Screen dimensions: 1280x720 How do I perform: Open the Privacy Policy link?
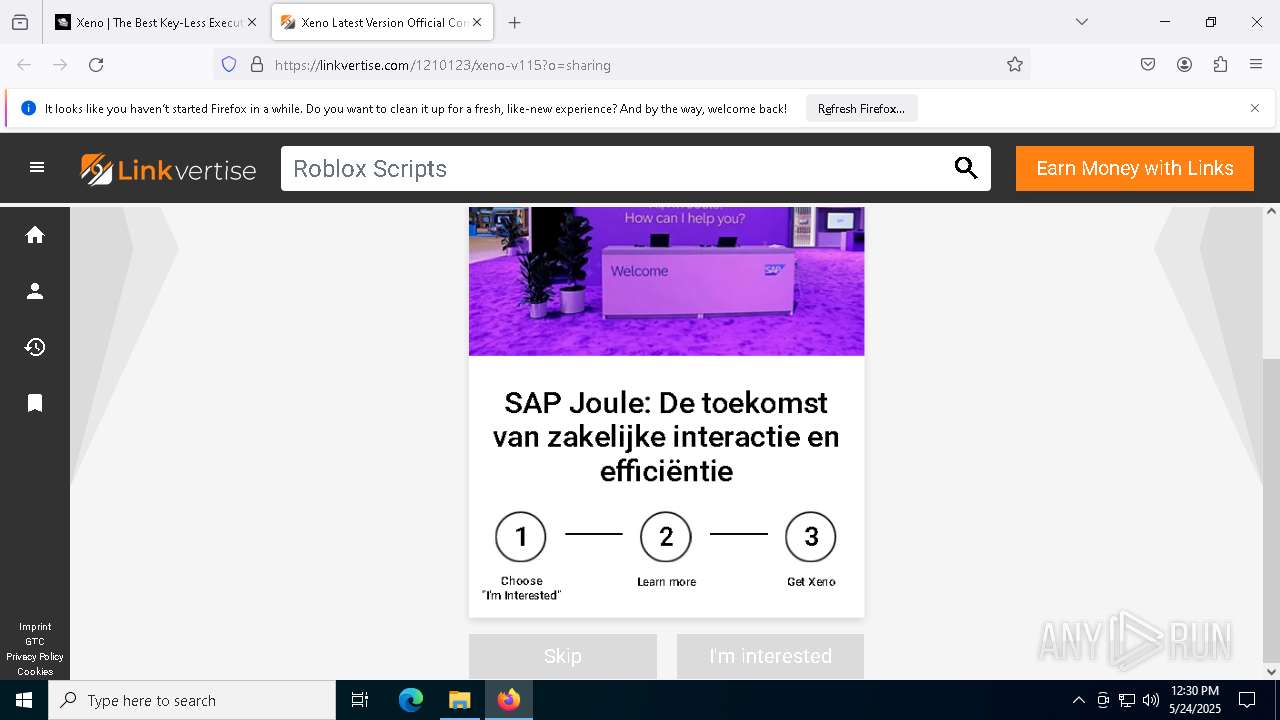tap(35, 657)
